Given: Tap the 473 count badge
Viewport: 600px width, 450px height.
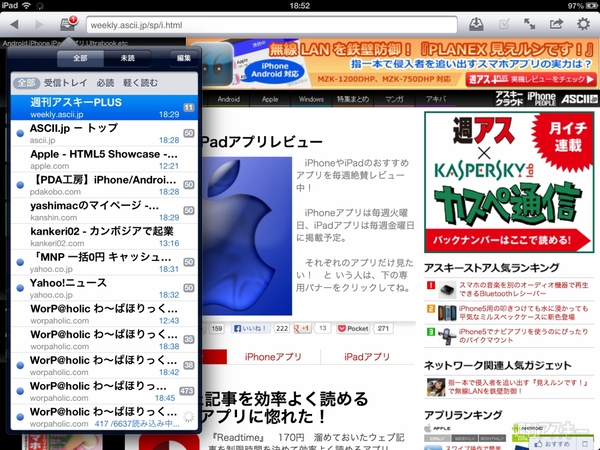Looking at the screenshot, I should (187, 391).
